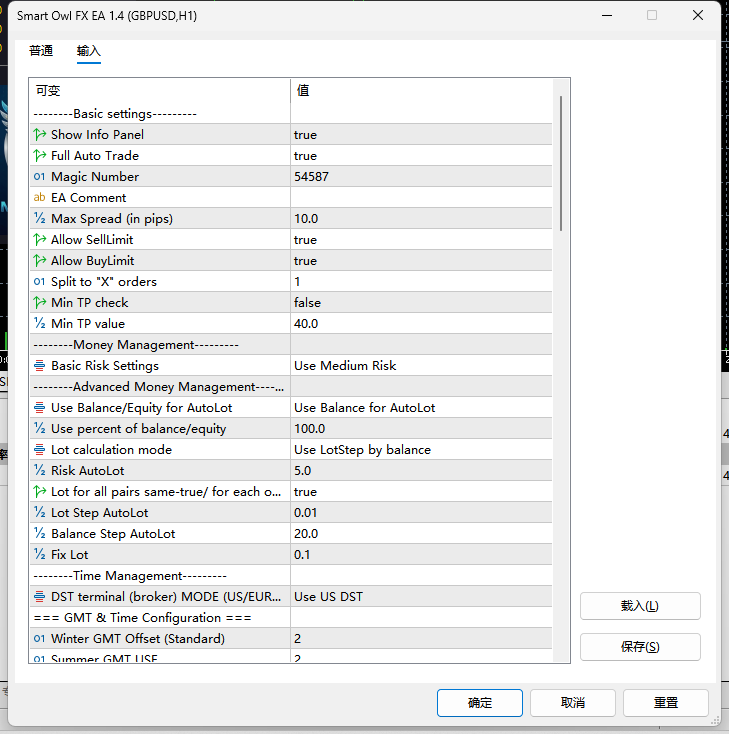Click the 保存(S) button

(x=640, y=647)
